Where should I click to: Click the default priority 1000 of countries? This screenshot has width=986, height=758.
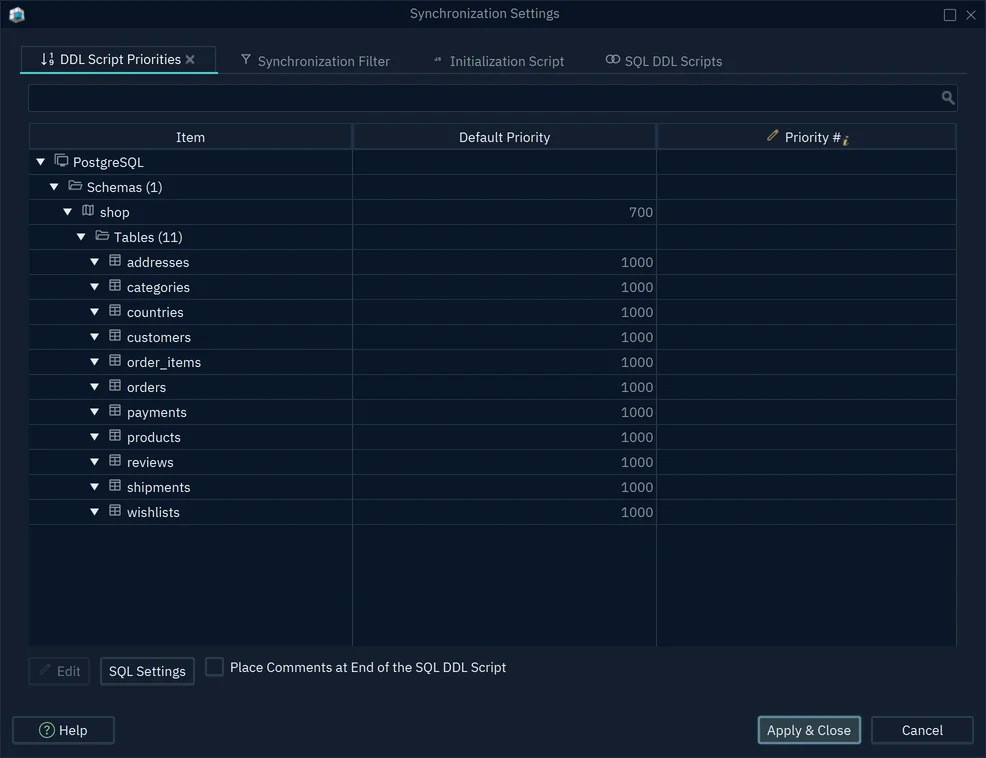[x=504, y=312]
